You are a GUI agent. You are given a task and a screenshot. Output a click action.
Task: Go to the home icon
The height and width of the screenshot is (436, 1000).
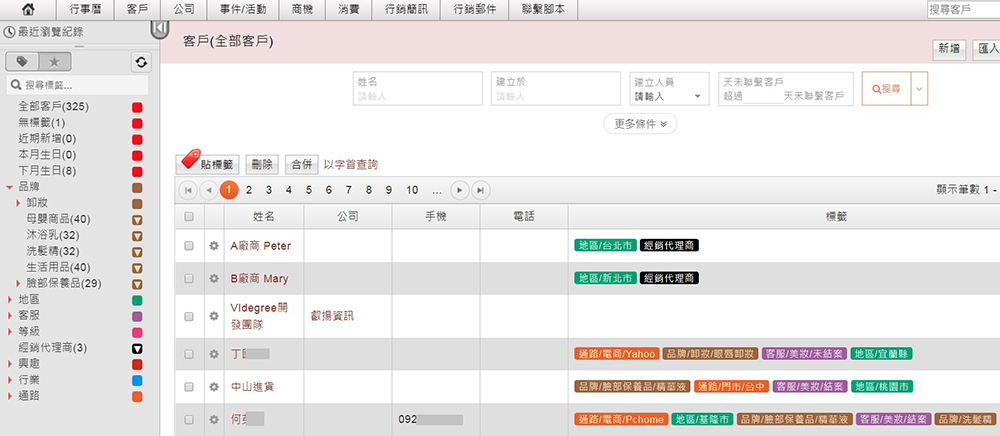pos(28,10)
